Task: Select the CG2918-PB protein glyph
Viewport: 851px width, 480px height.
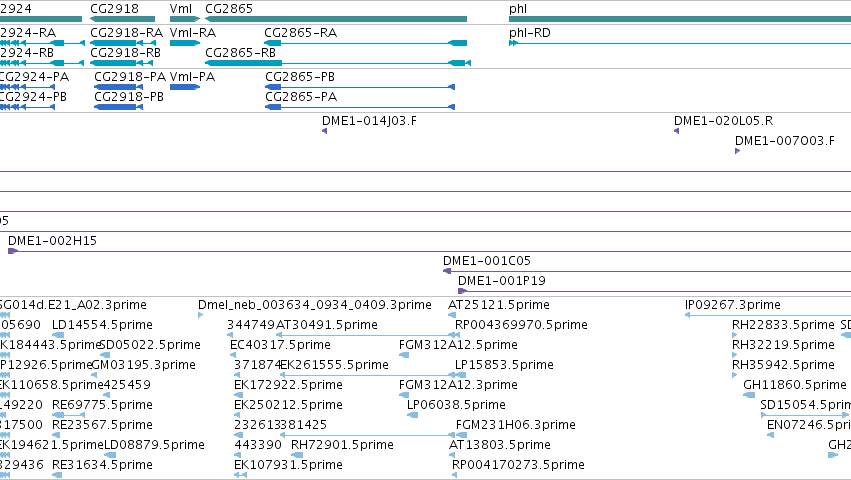Action: tap(118, 107)
